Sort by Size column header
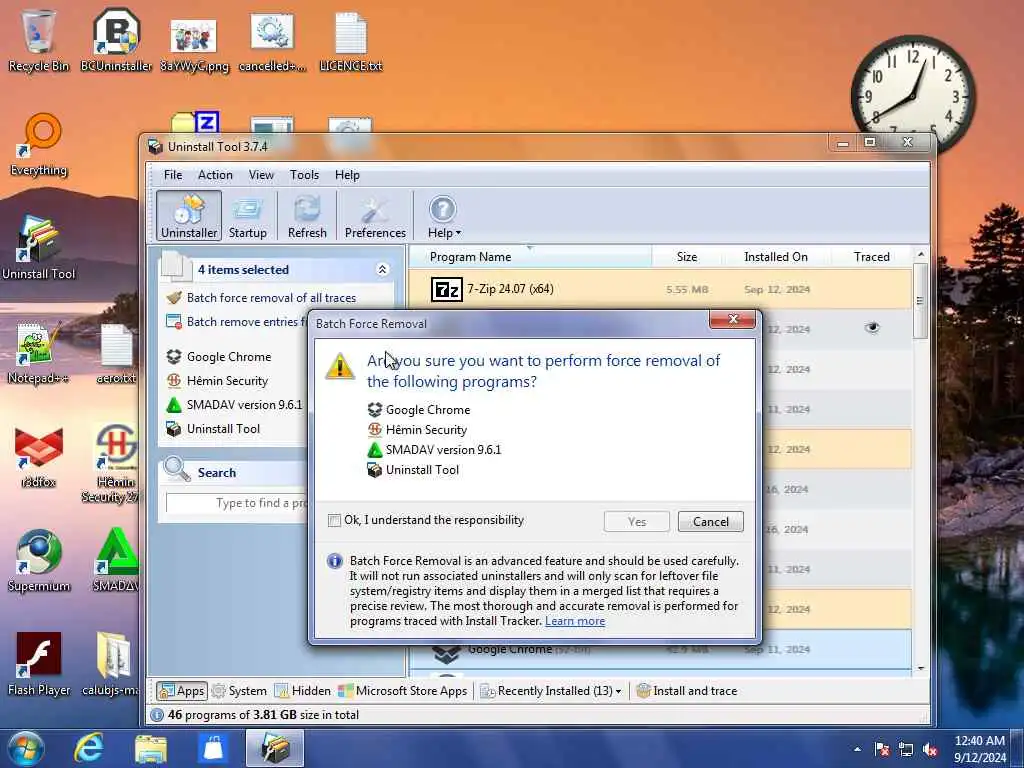Screen dimensions: 1024x768 point(686,257)
